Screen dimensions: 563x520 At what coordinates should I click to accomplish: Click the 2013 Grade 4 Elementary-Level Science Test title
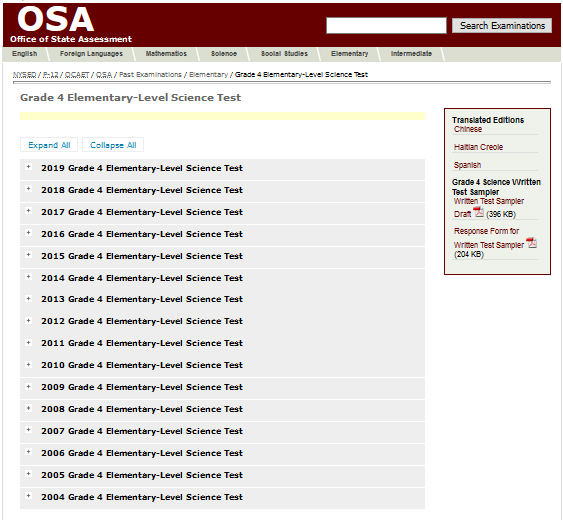point(142,299)
